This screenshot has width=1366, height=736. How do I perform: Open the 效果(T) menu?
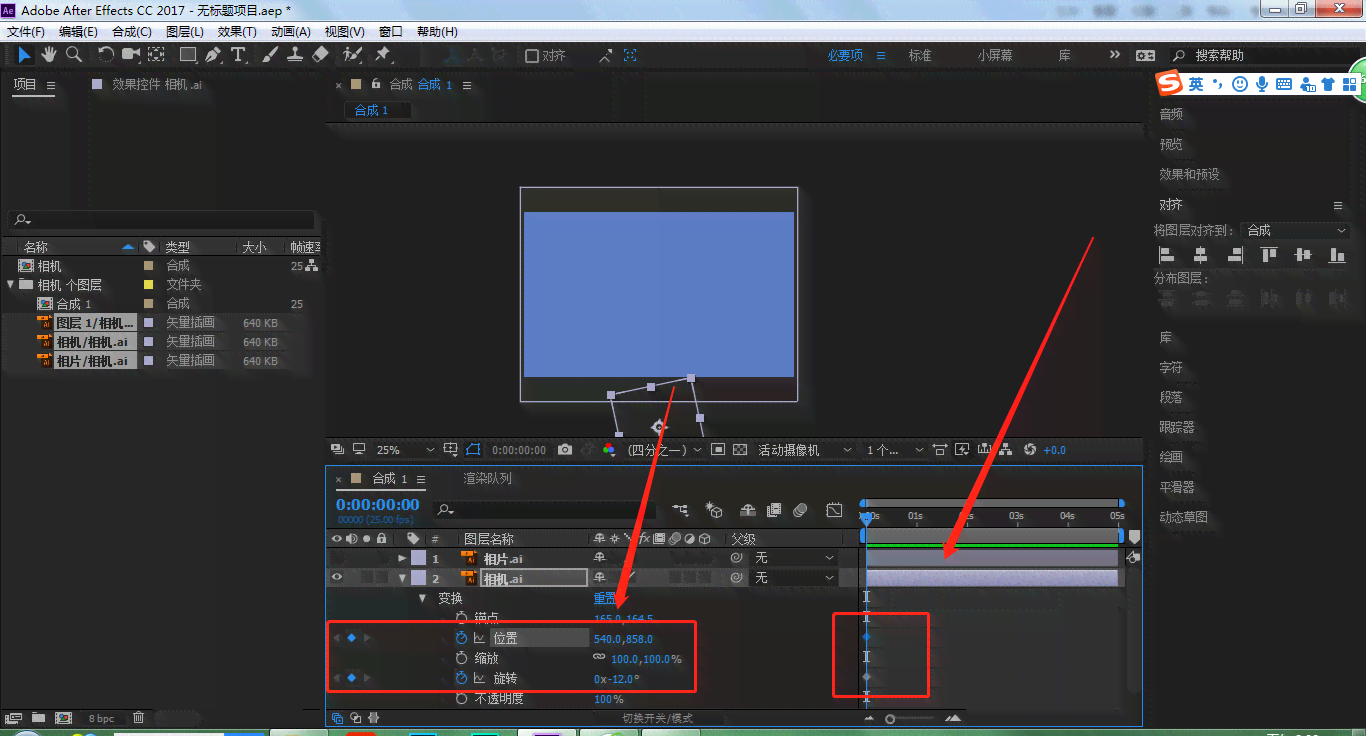(x=237, y=32)
